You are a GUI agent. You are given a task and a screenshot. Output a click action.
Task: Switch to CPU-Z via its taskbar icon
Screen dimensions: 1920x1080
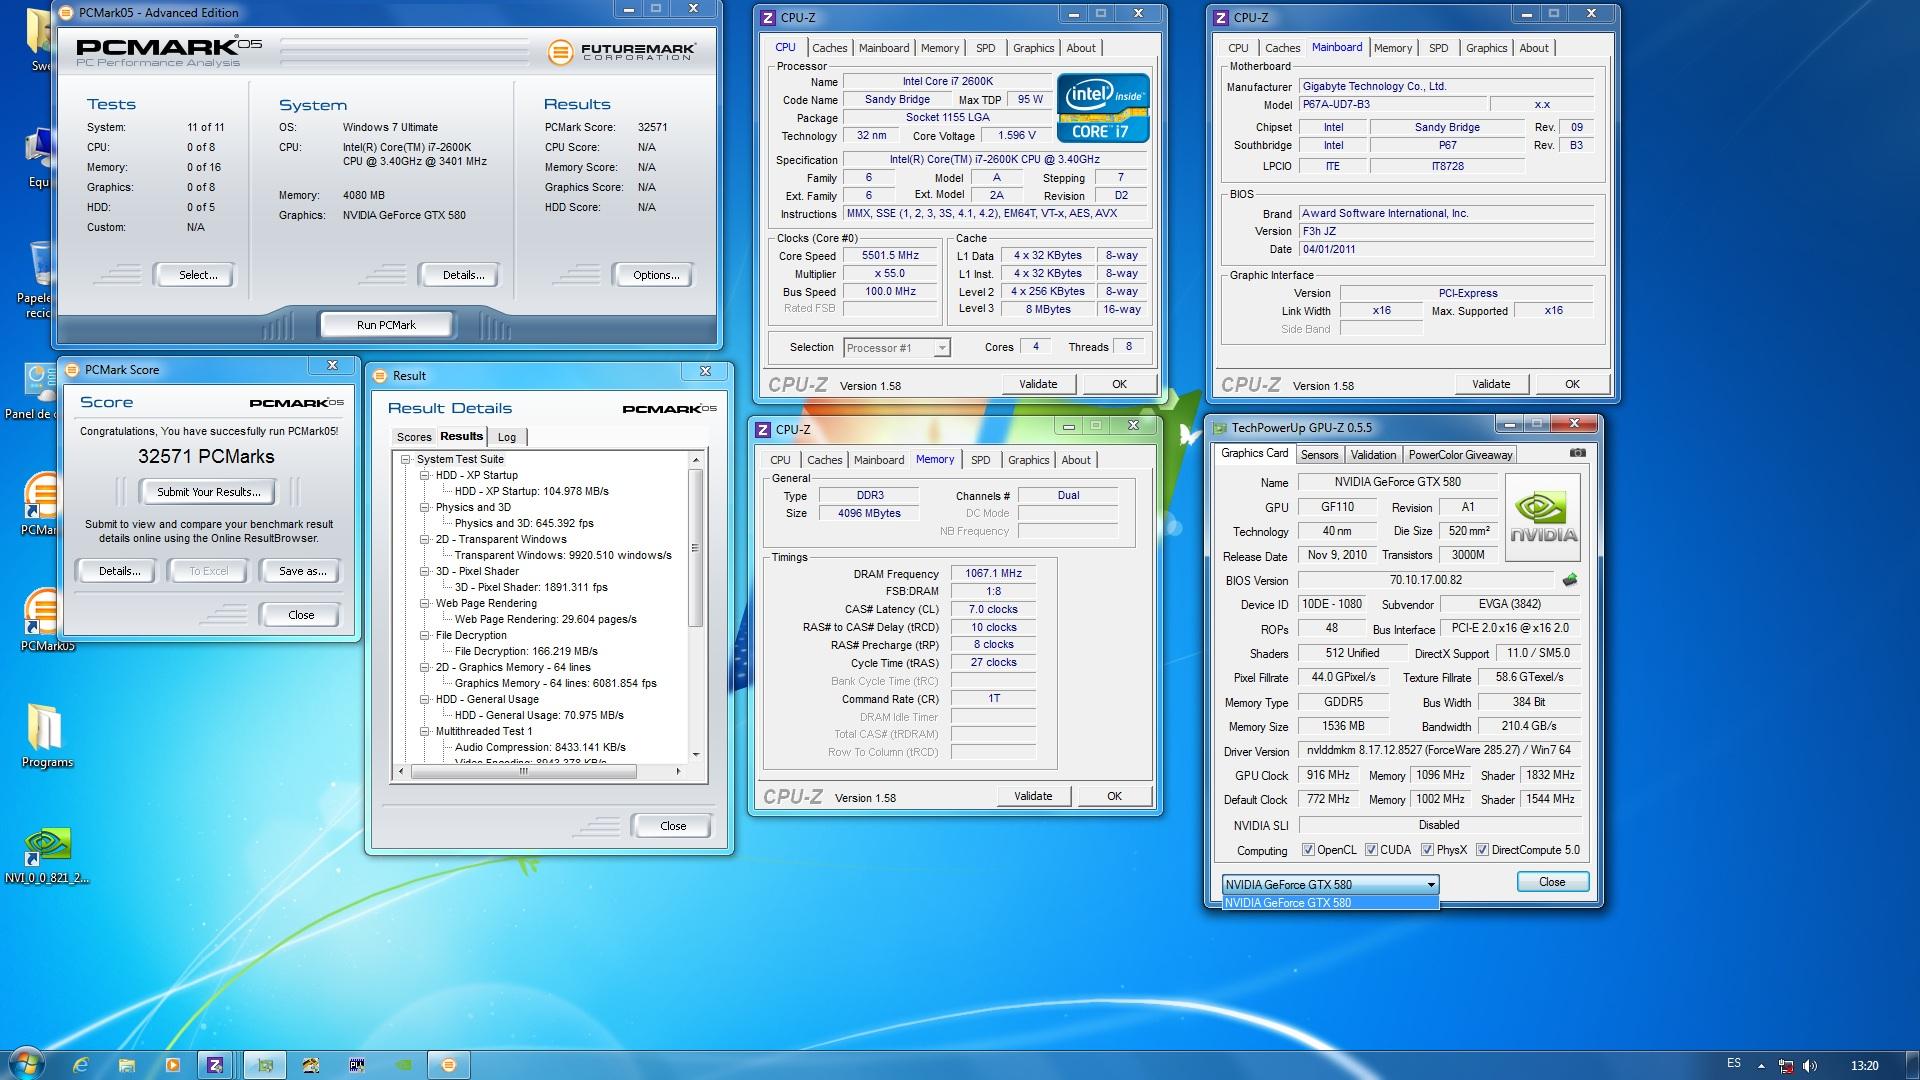(x=215, y=1065)
